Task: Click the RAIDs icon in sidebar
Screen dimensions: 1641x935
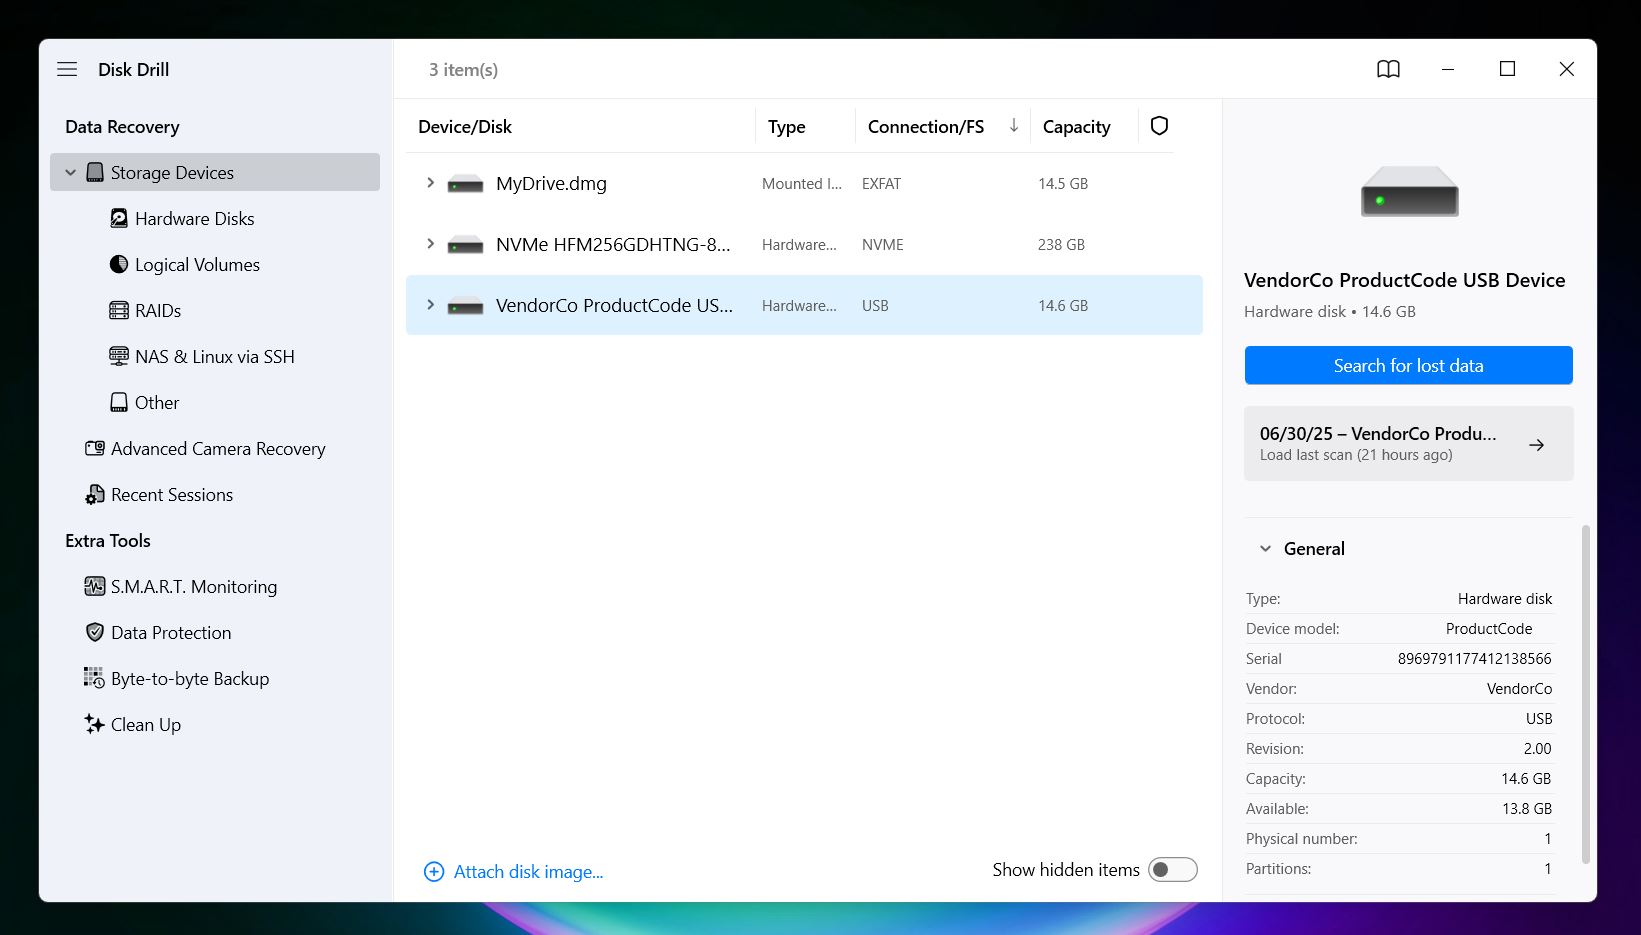Action: [119, 310]
